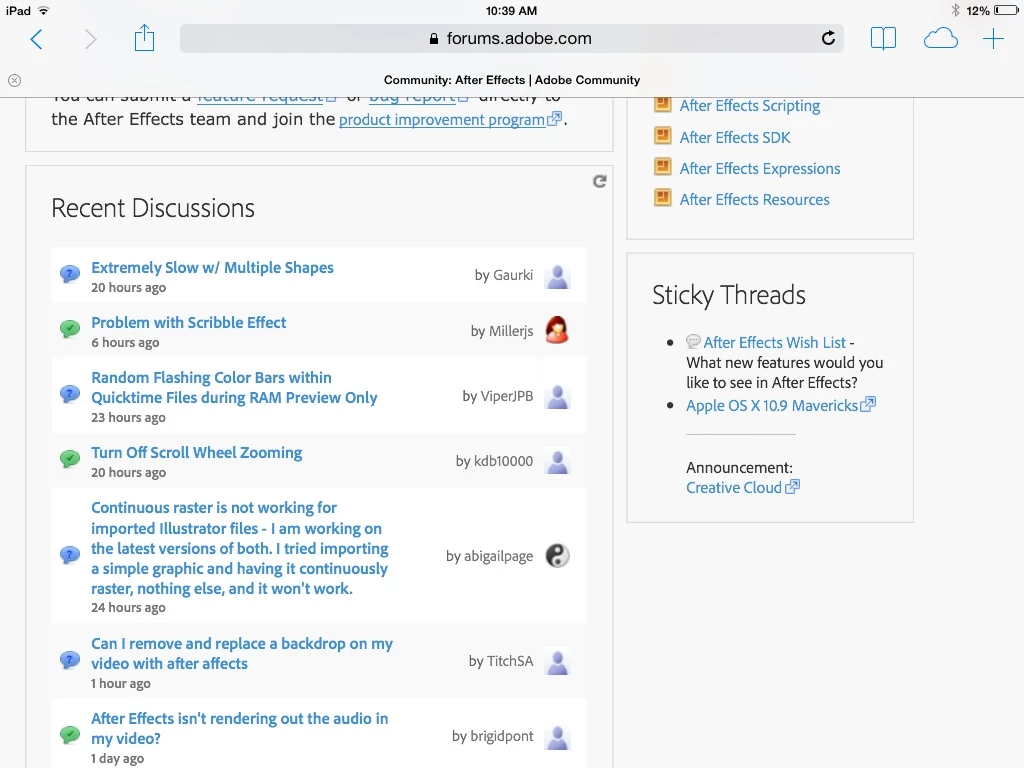The width and height of the screenshot is (1024, 768).
Task: Open ViperJPB's avatar
Action: point(558,396)
